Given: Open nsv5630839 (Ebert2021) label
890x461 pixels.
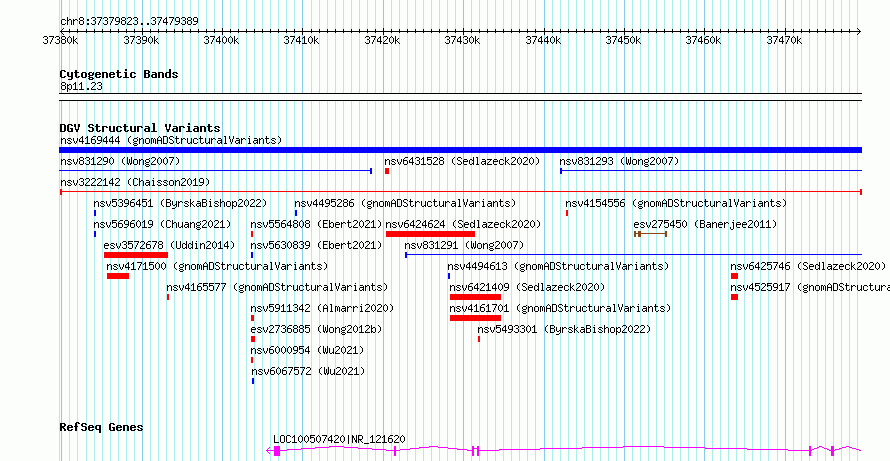Looking at the screenshot, I should tap(316, 245).
